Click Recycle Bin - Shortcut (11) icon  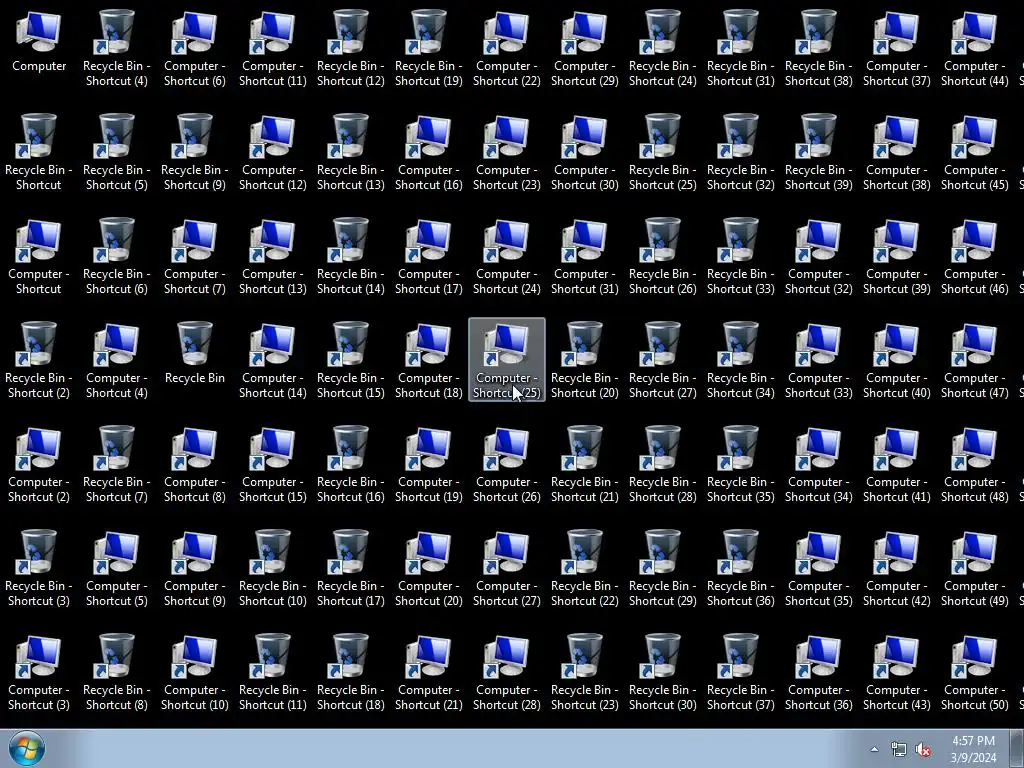(x=272, y=672)
